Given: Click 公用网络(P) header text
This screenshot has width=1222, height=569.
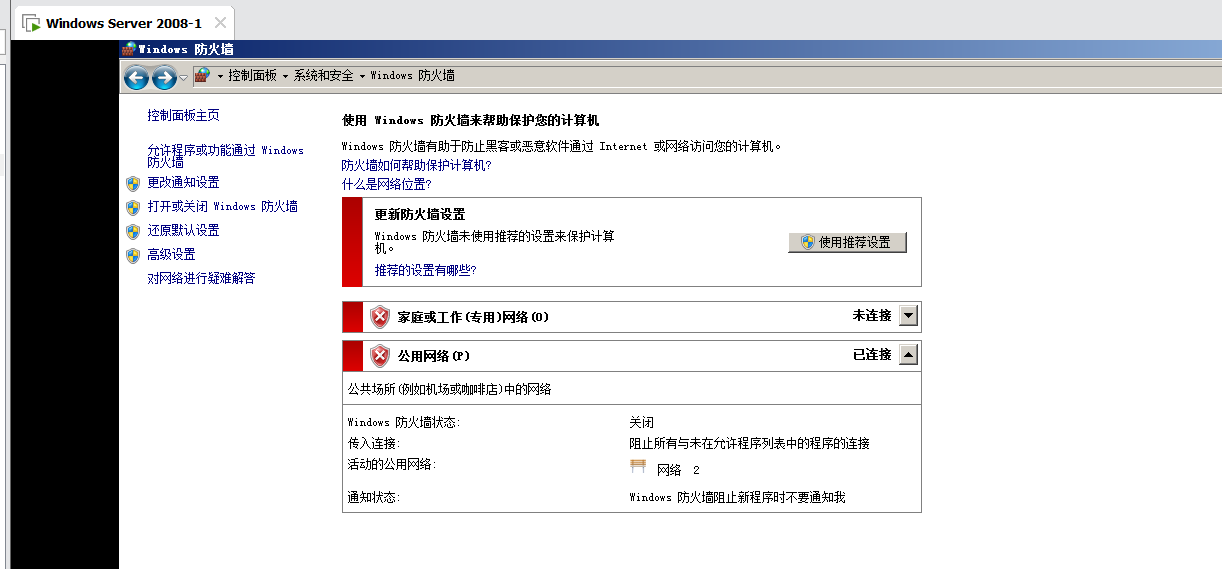Looking at the screenshot, I should tap(433, 356).
